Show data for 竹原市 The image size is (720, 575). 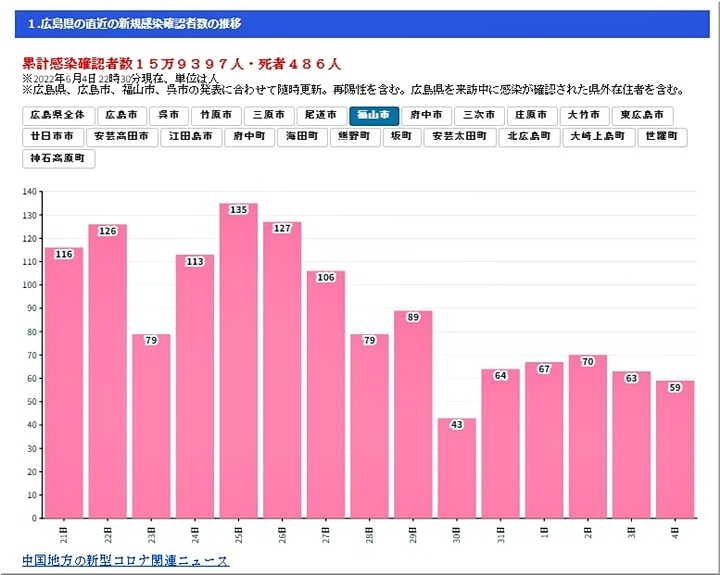[217, 115]
